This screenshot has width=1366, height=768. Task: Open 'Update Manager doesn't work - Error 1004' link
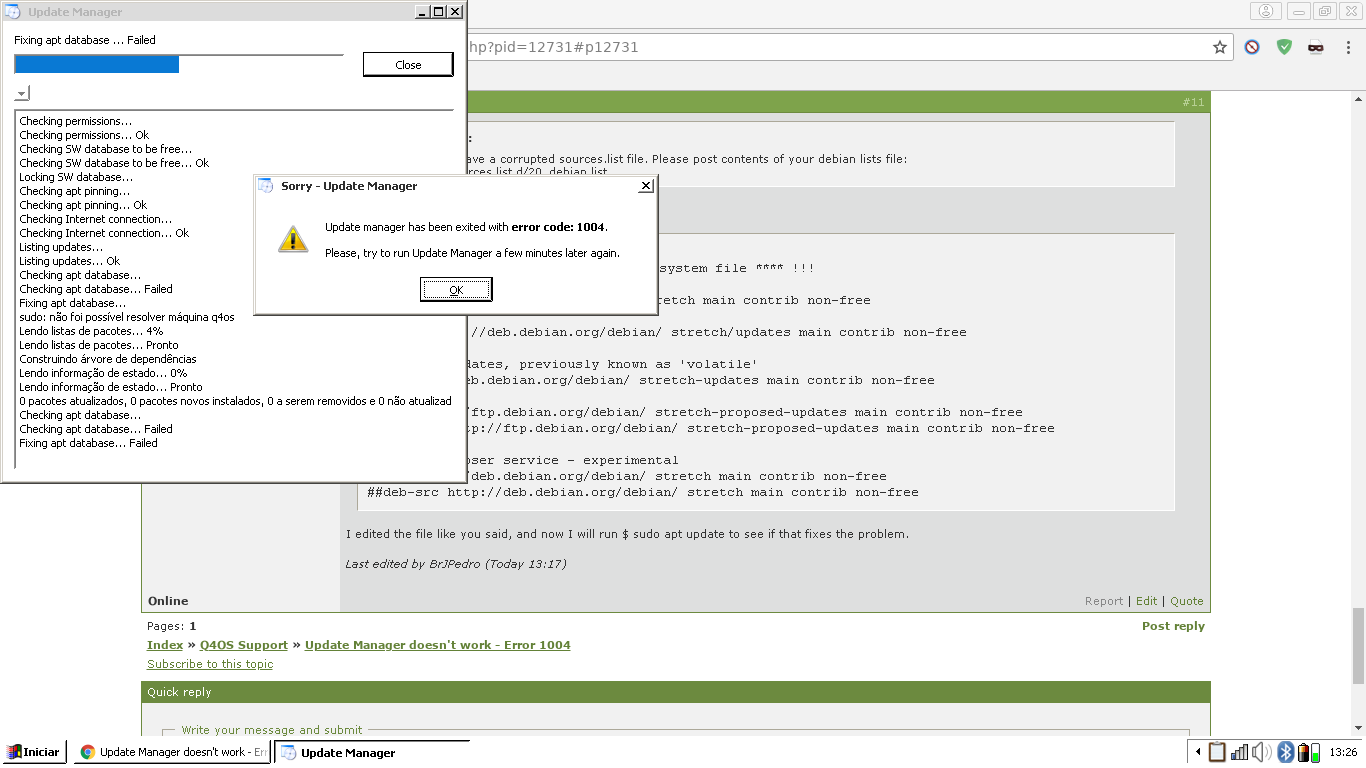[x=437, y=645]
